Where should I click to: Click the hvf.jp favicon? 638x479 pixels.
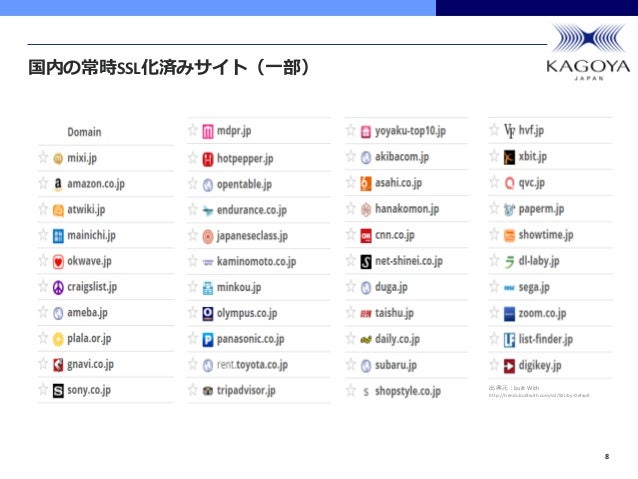[509, 131]
